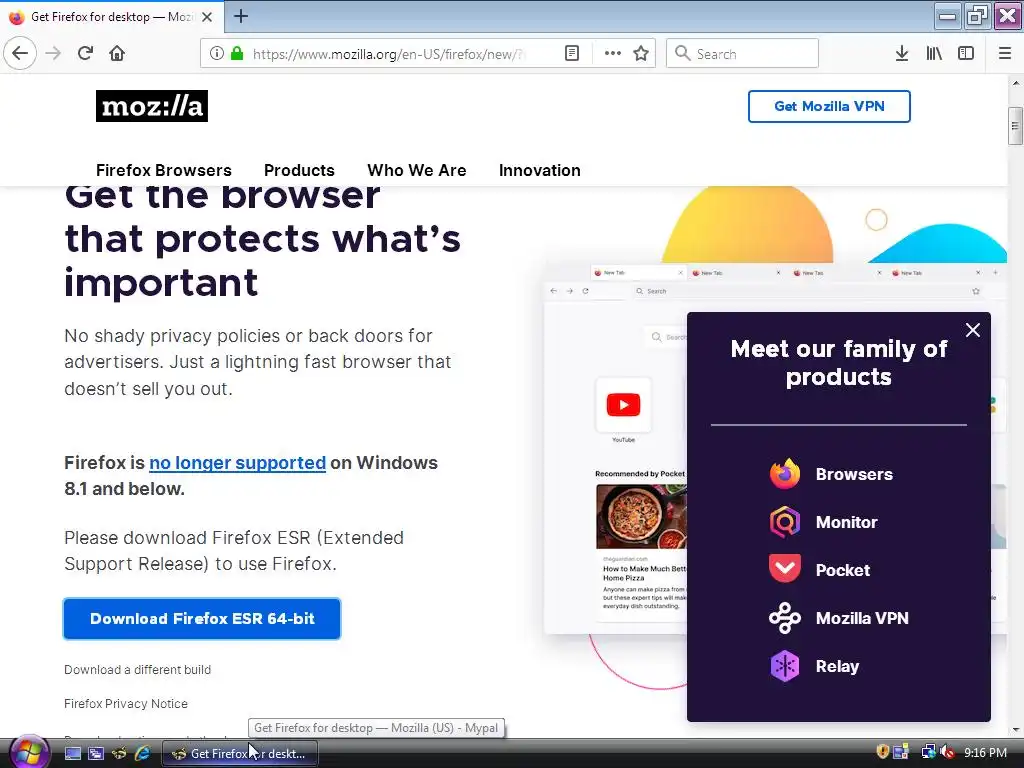The image size is (1024, 768).
Task: Click in the URL address field
Action: 388,54
